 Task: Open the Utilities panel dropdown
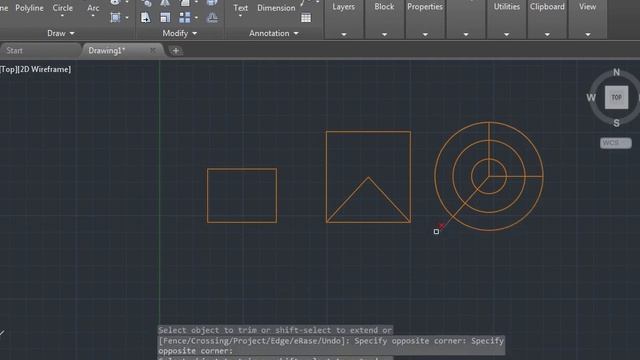coord(507,35)
